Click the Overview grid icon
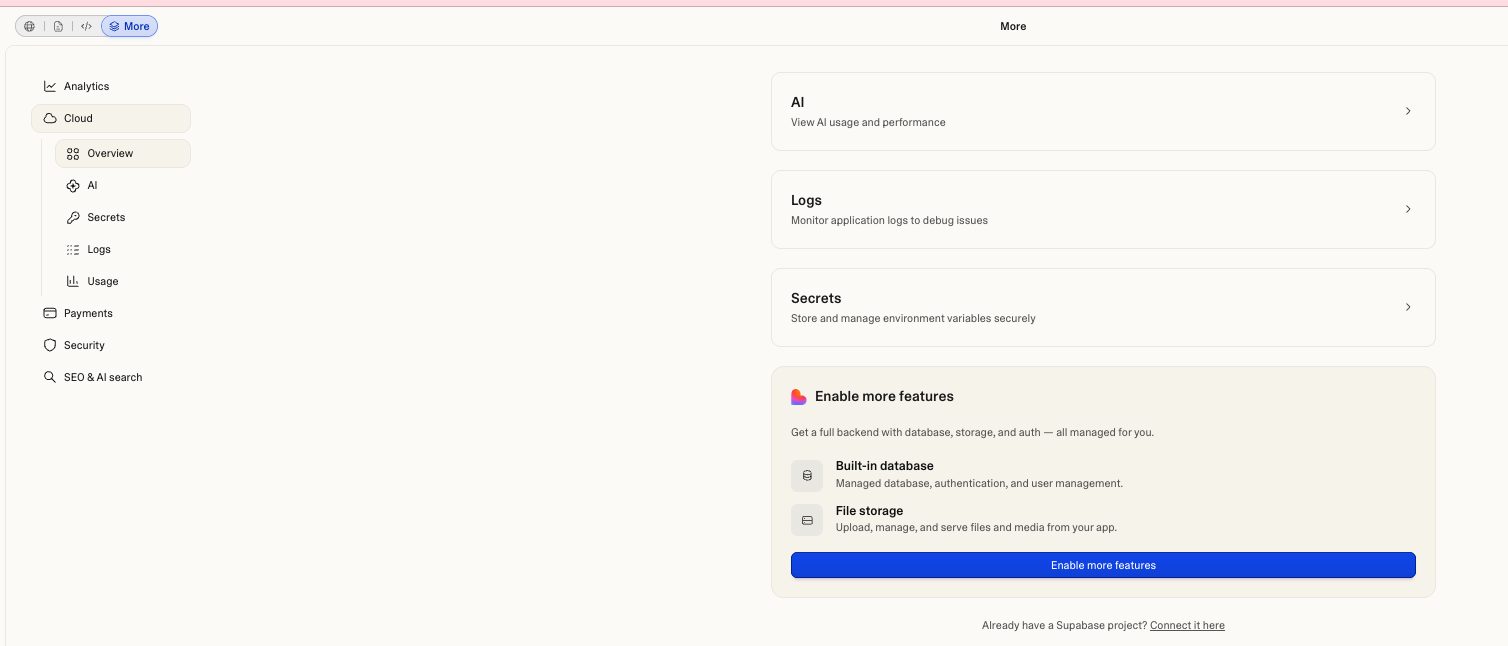This screenshot has height=646, width=1508. click(x=73, y=154)
